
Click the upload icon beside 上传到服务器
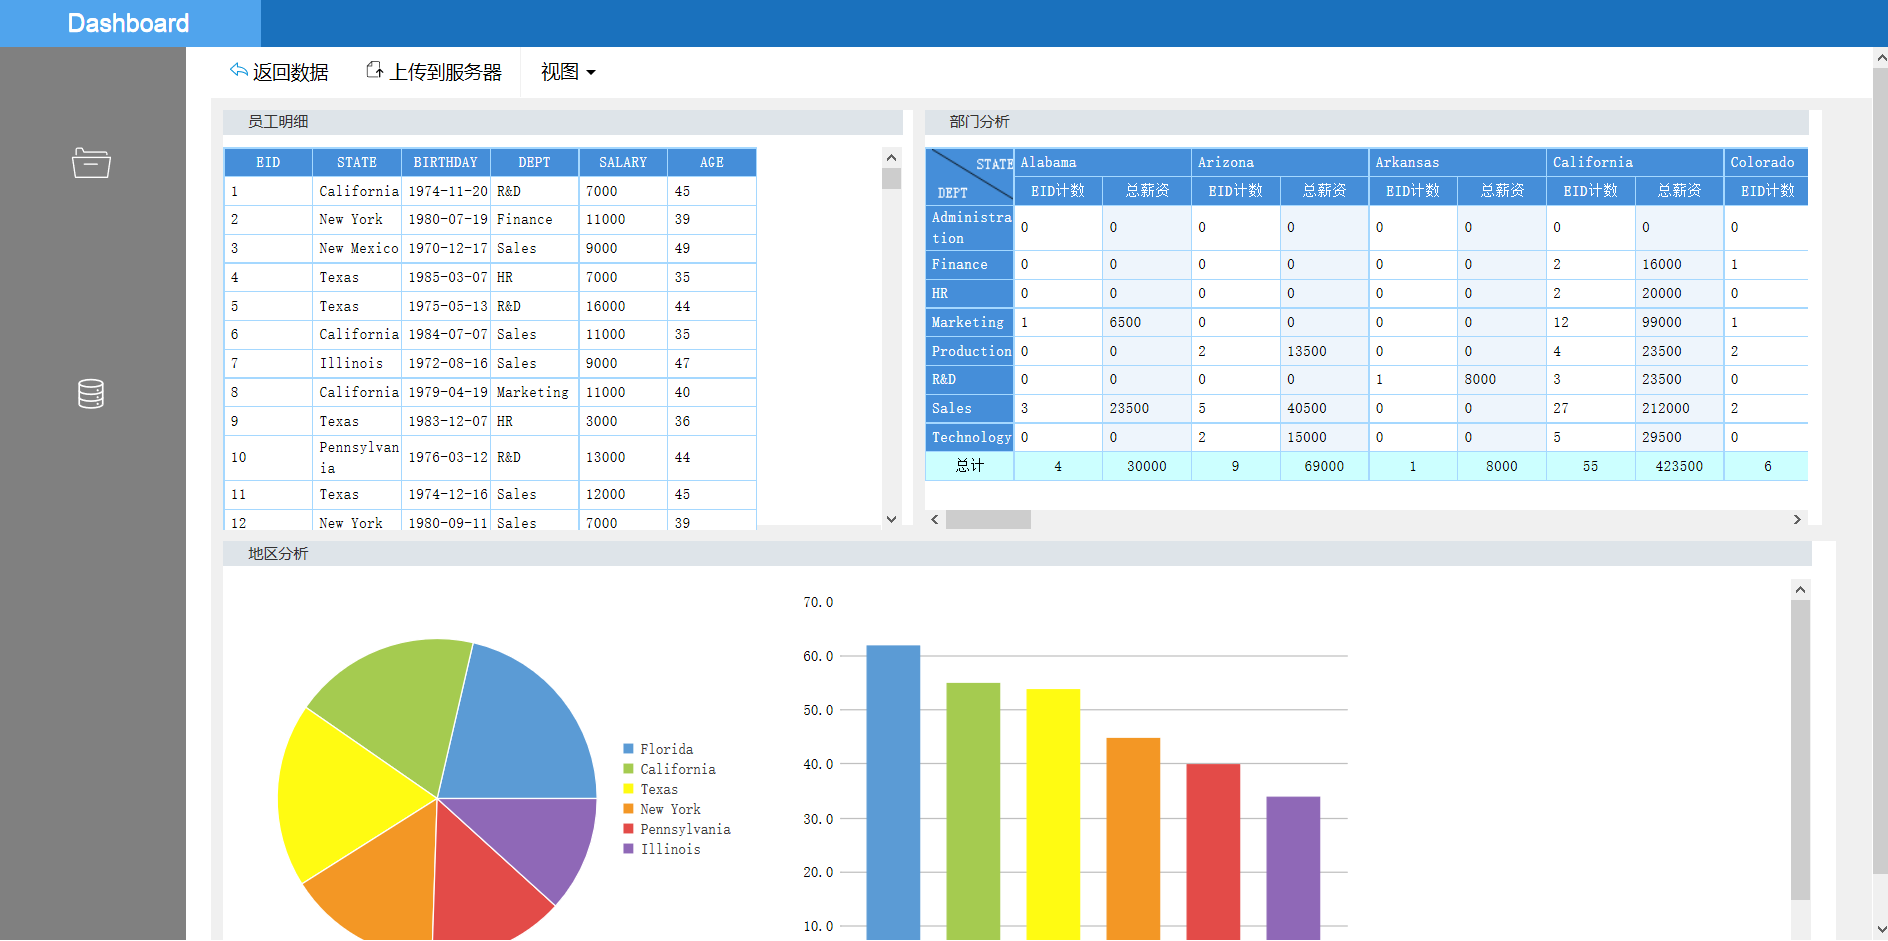pos(374,70)
